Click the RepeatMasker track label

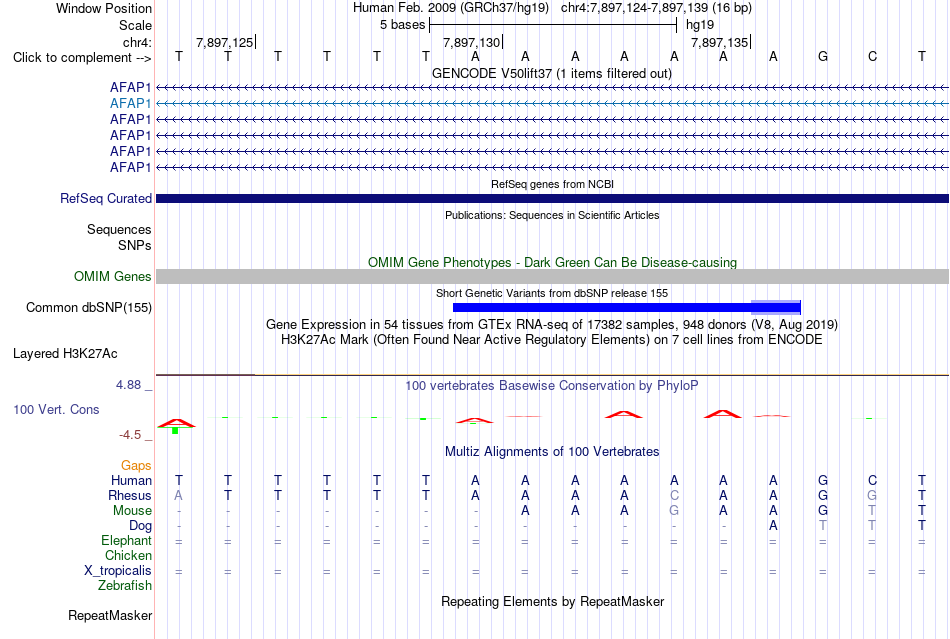[110, 616]
